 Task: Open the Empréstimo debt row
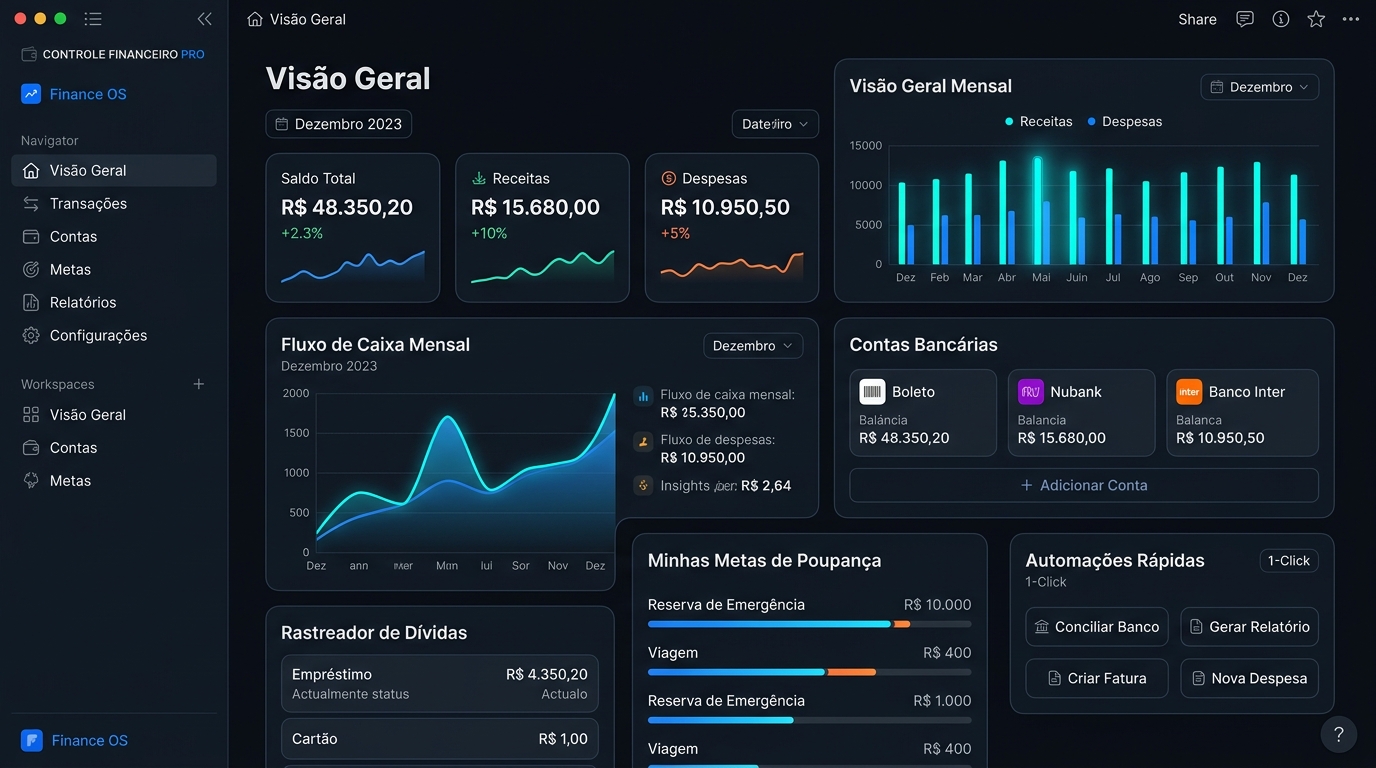click(440, 683)
